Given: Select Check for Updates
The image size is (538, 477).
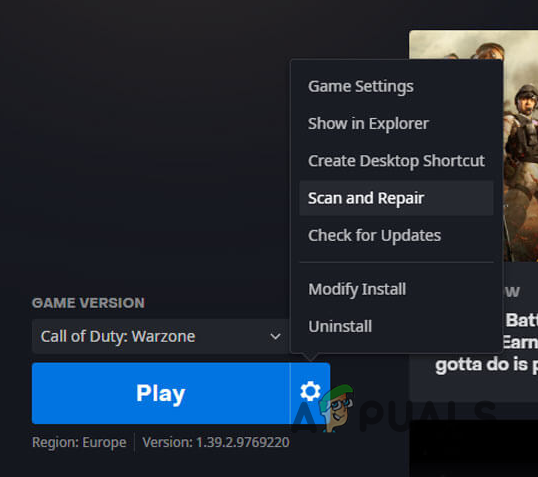Looking at the screenshot, I should point(396,236).
